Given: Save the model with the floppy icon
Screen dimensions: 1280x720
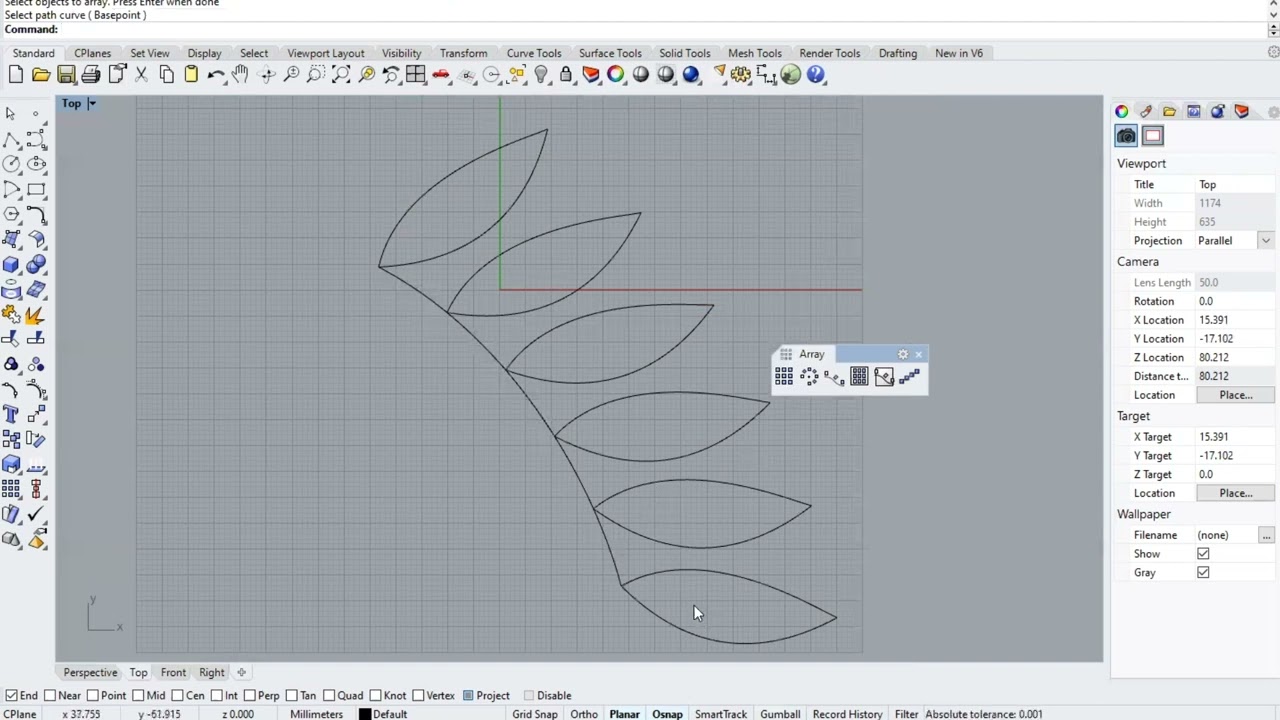Looking at the screenshot, I should [x=66, y=75].
